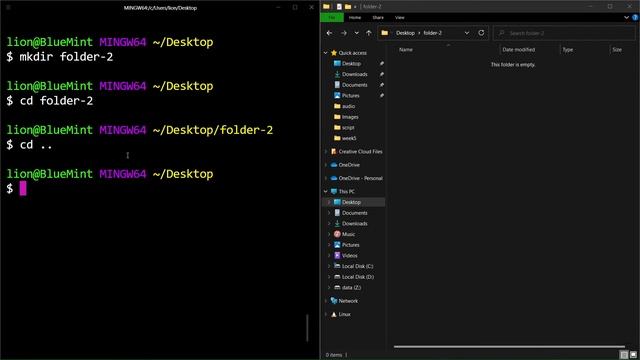Open the images folder
This screenshot has height=360, width=640.
tap(350, 117)
